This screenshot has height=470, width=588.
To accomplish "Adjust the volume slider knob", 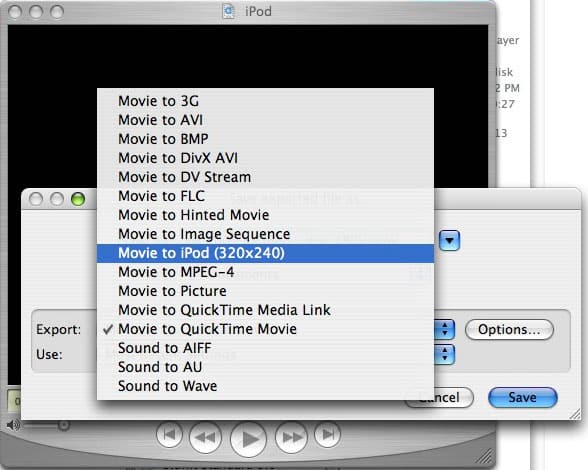I will (x=64, y=425).
